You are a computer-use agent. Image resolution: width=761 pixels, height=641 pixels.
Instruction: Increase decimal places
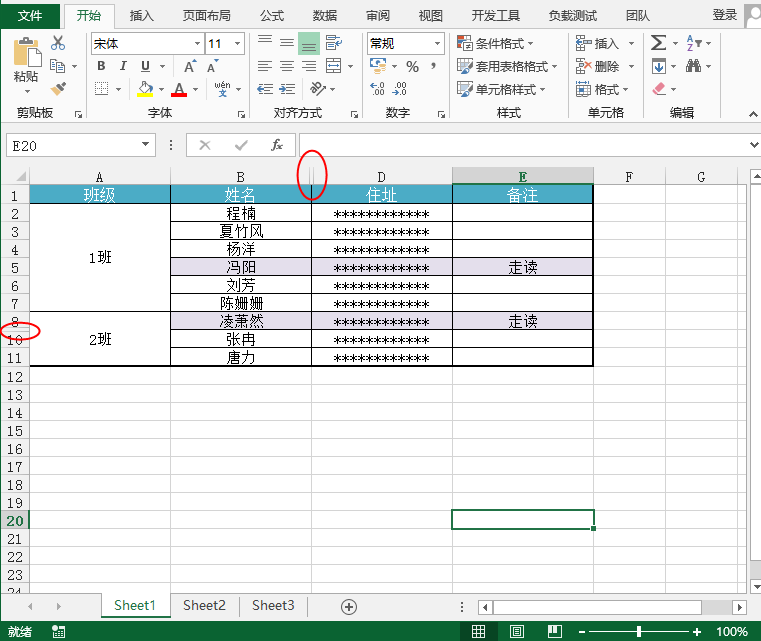pyautogui.click(x=377, y=89)
